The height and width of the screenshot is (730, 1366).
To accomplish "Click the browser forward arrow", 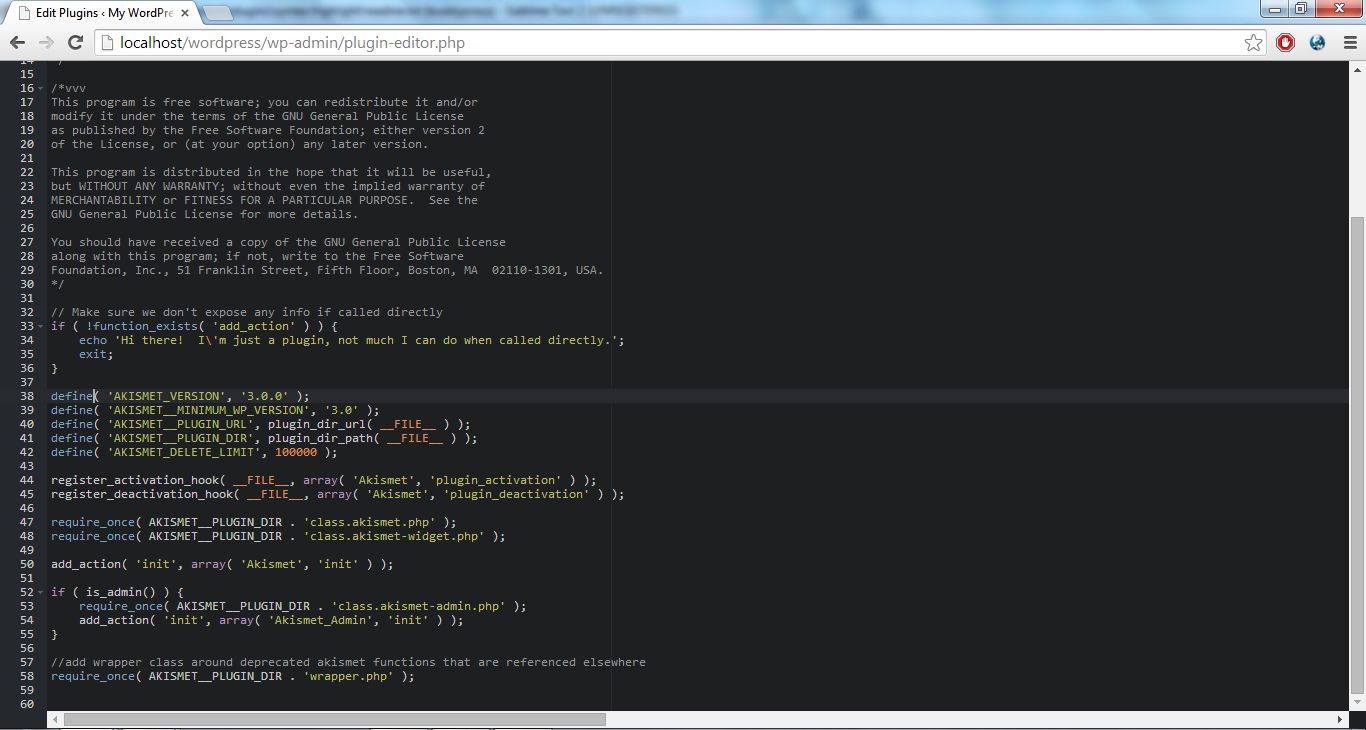I will (46, 43).
